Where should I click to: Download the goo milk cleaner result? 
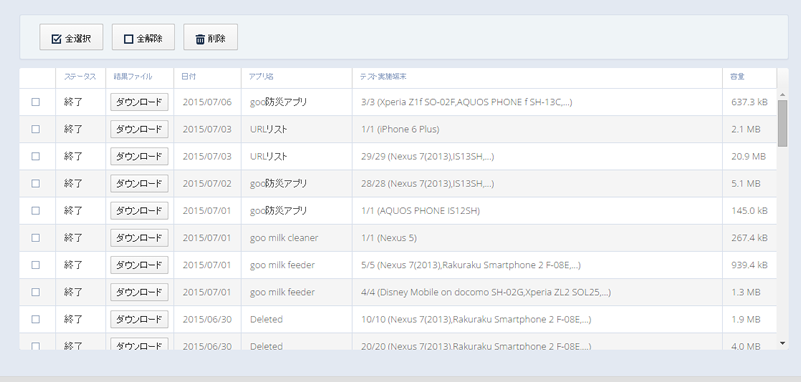click(139, 237)
